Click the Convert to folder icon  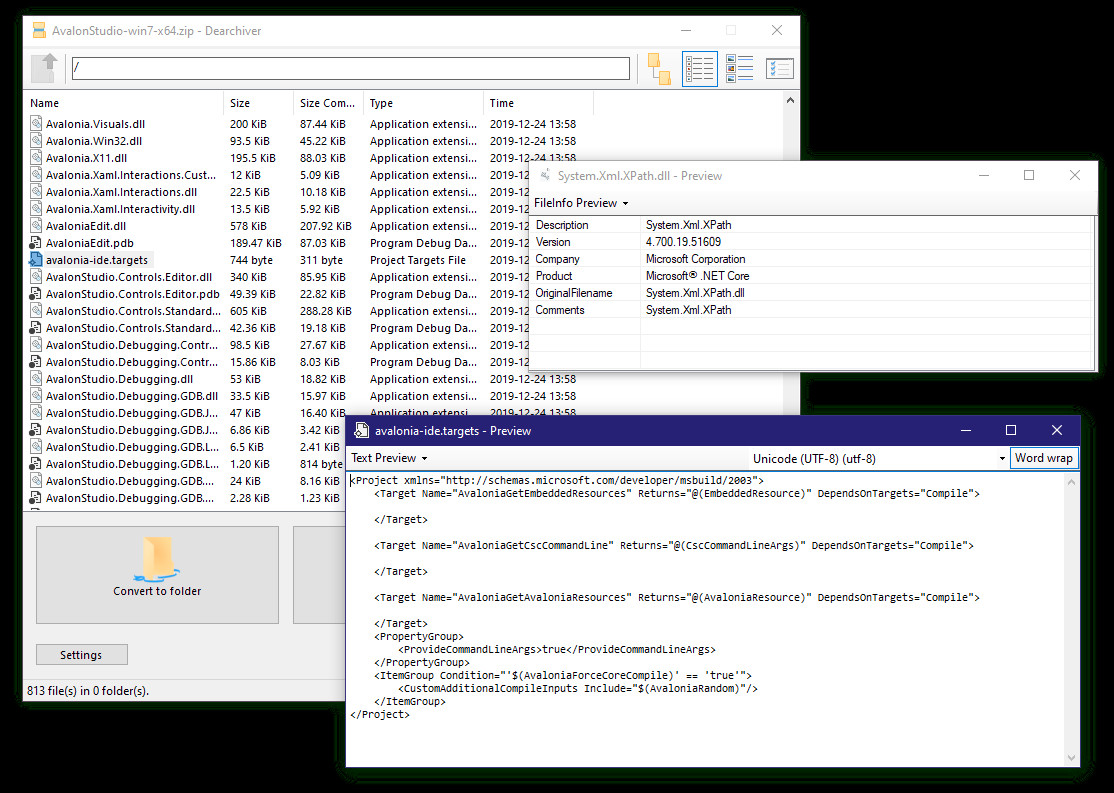pos(157,559)
